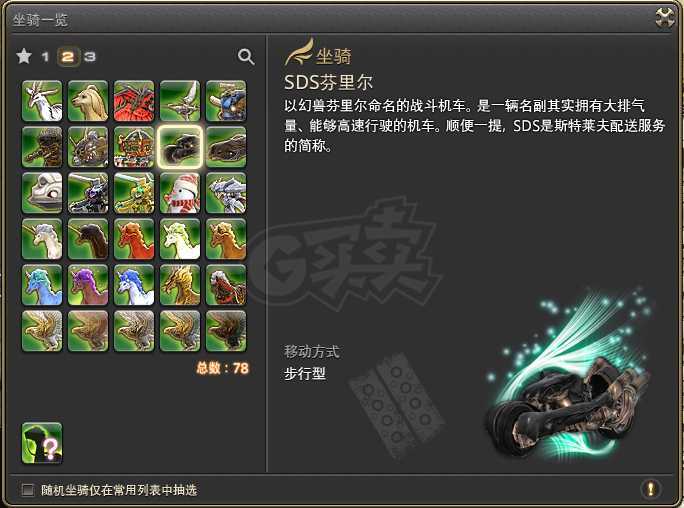Click the random mount question-mark icon
684x508 pixels.
[42, 443]
